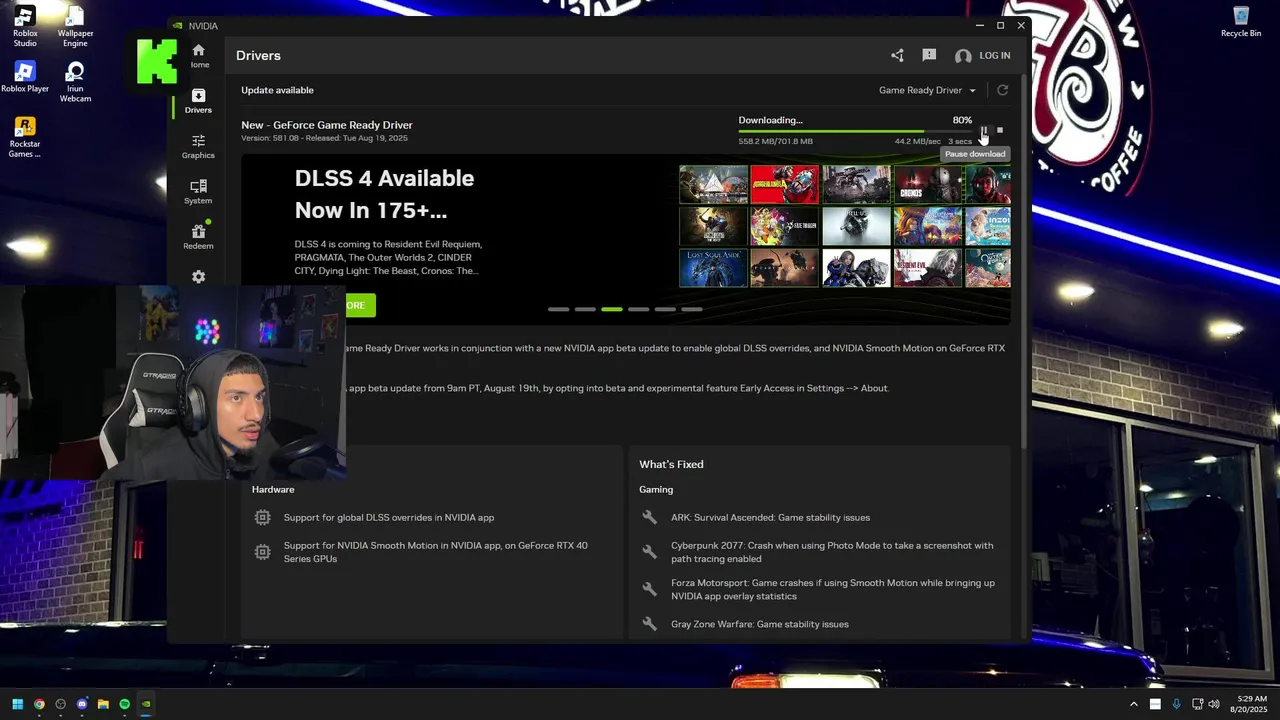Screen dimensions: 1280x720
Task: Go to sixth carousel slide indicator
Action: [x=692, y=309]
